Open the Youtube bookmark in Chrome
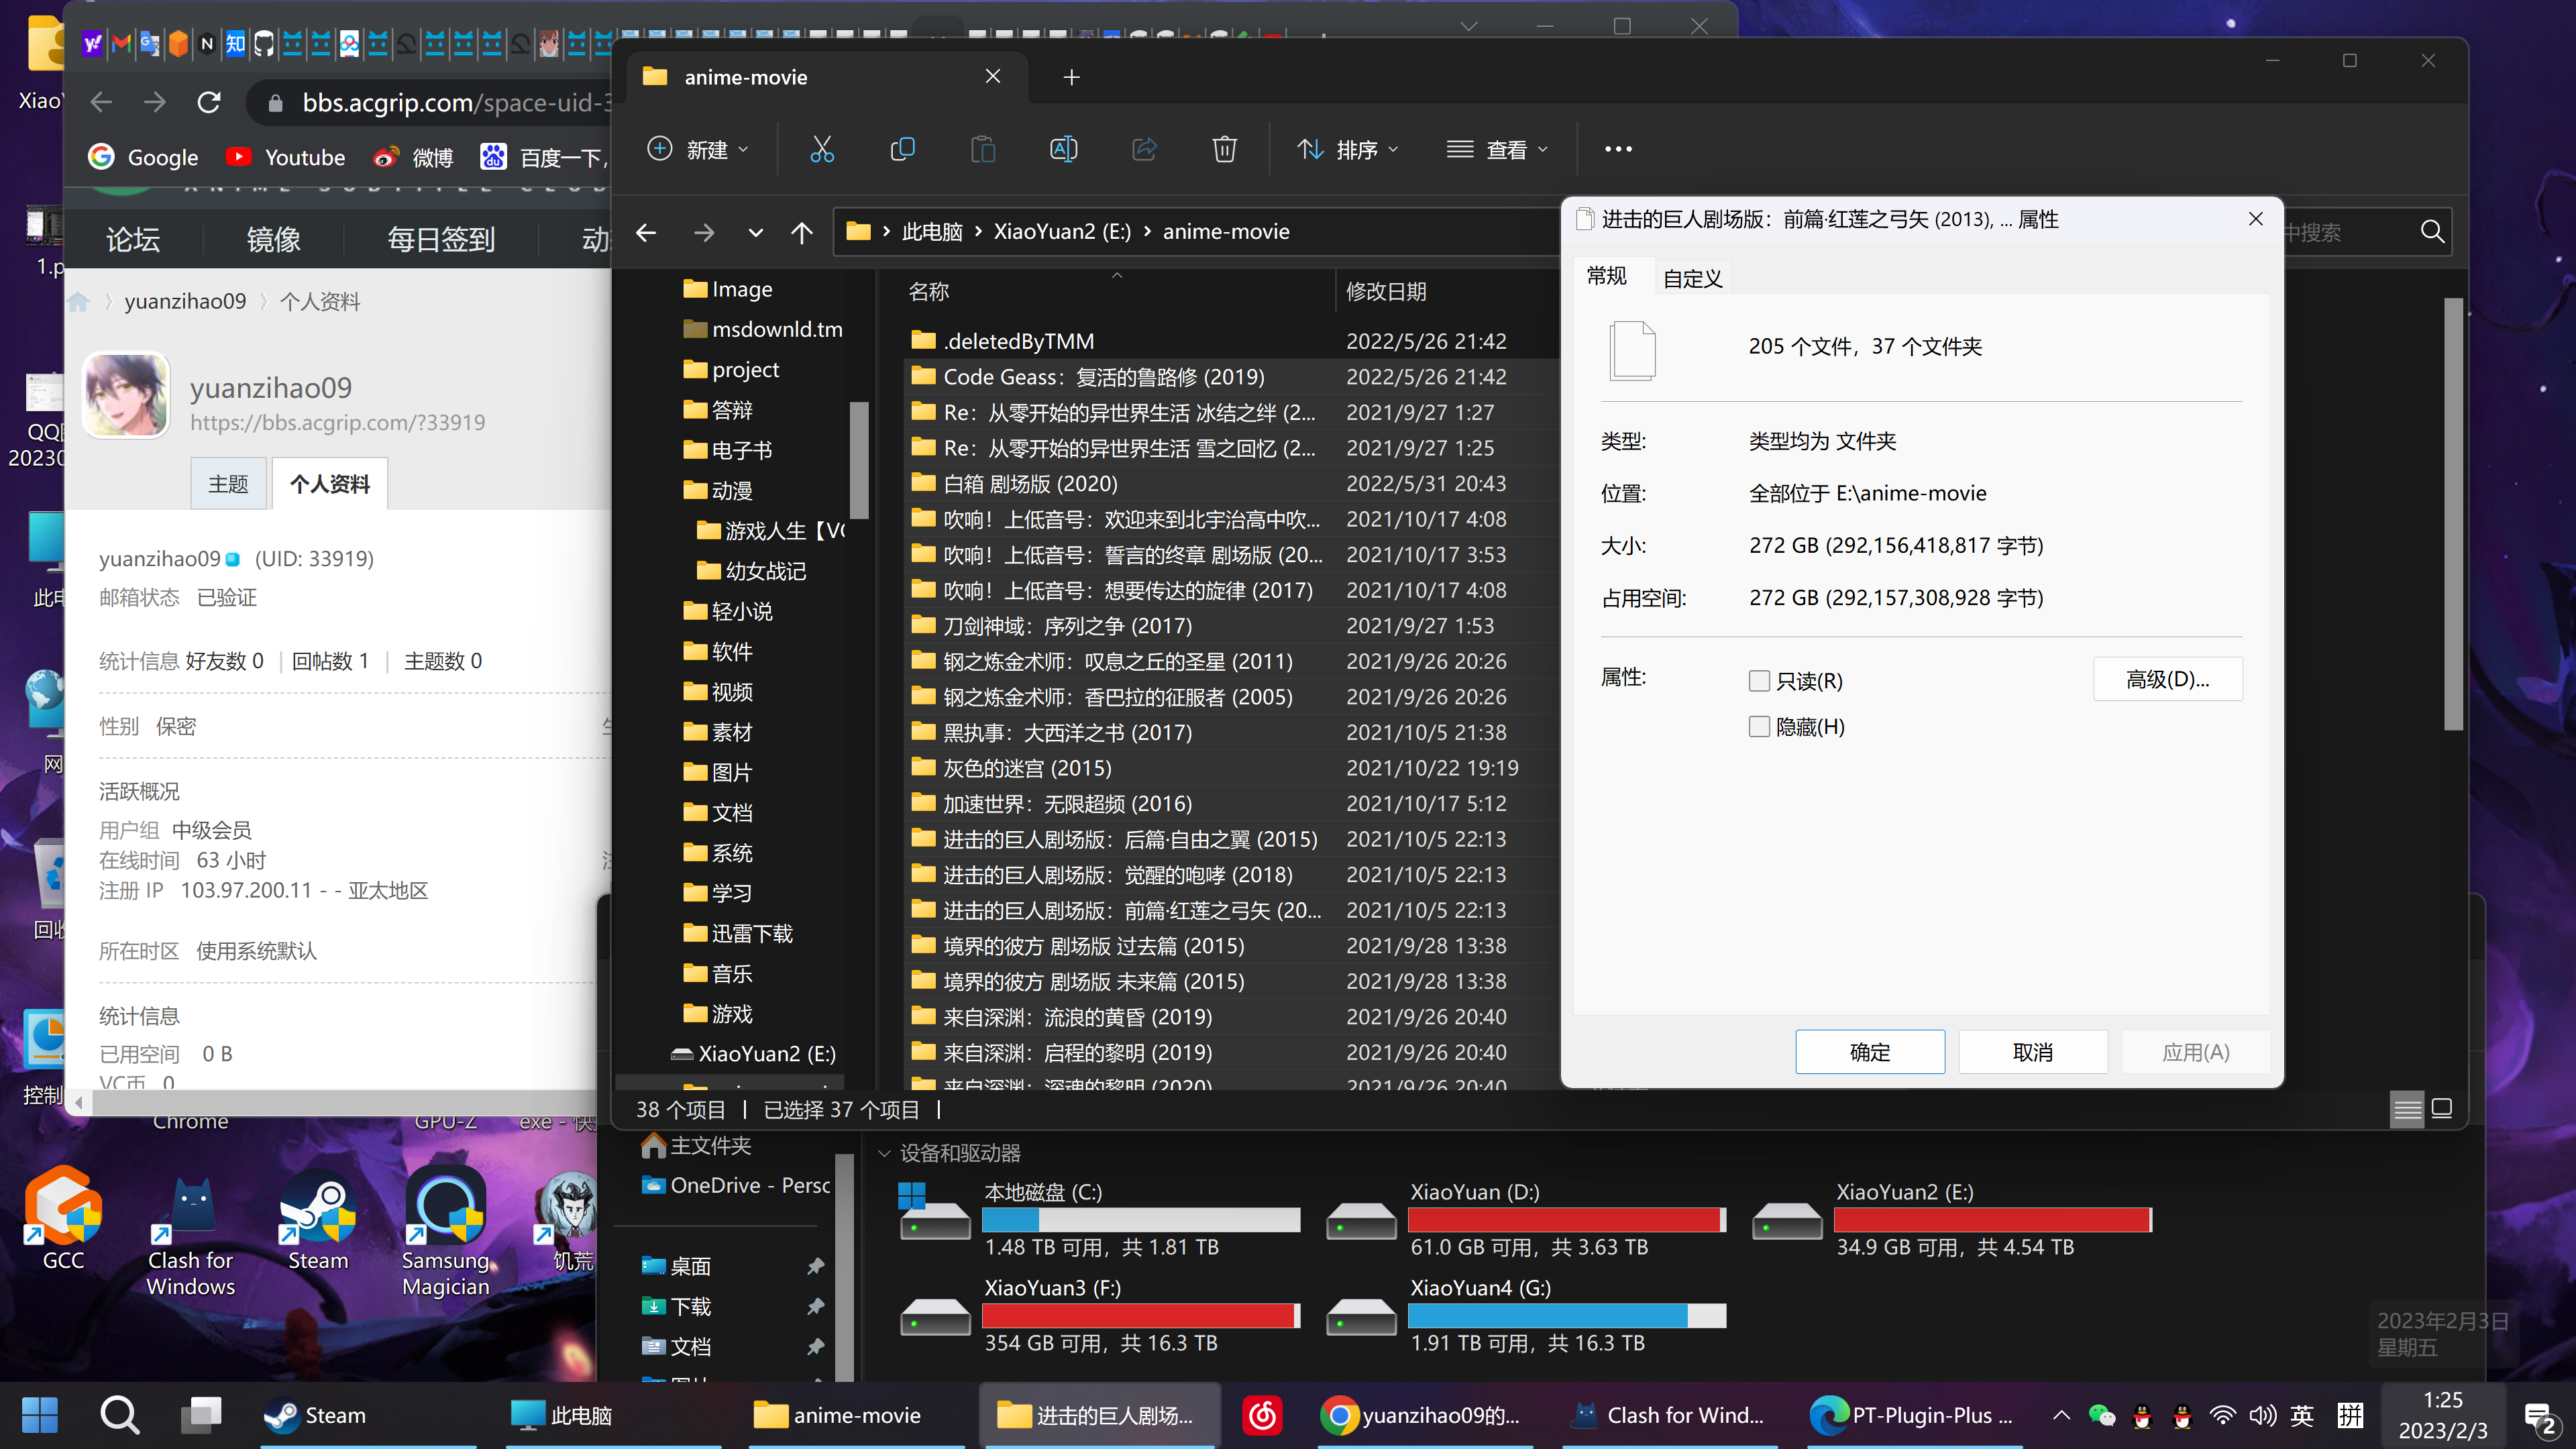 285,157
